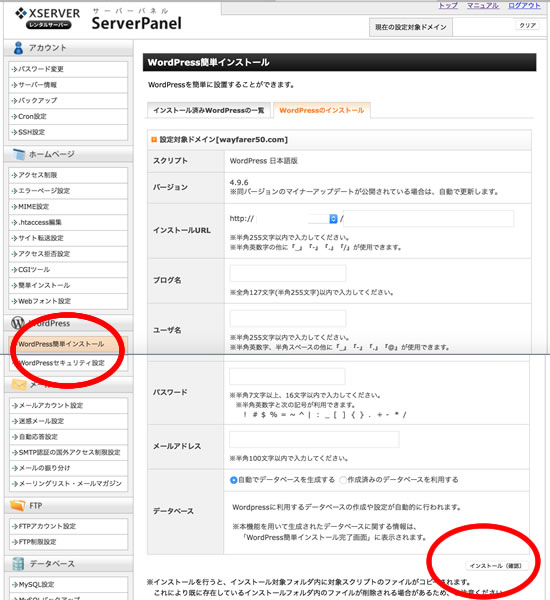Viewport: 550px width, 600px height.
Task: Open MySQL設定 menu item
Action: coord(68,585)
